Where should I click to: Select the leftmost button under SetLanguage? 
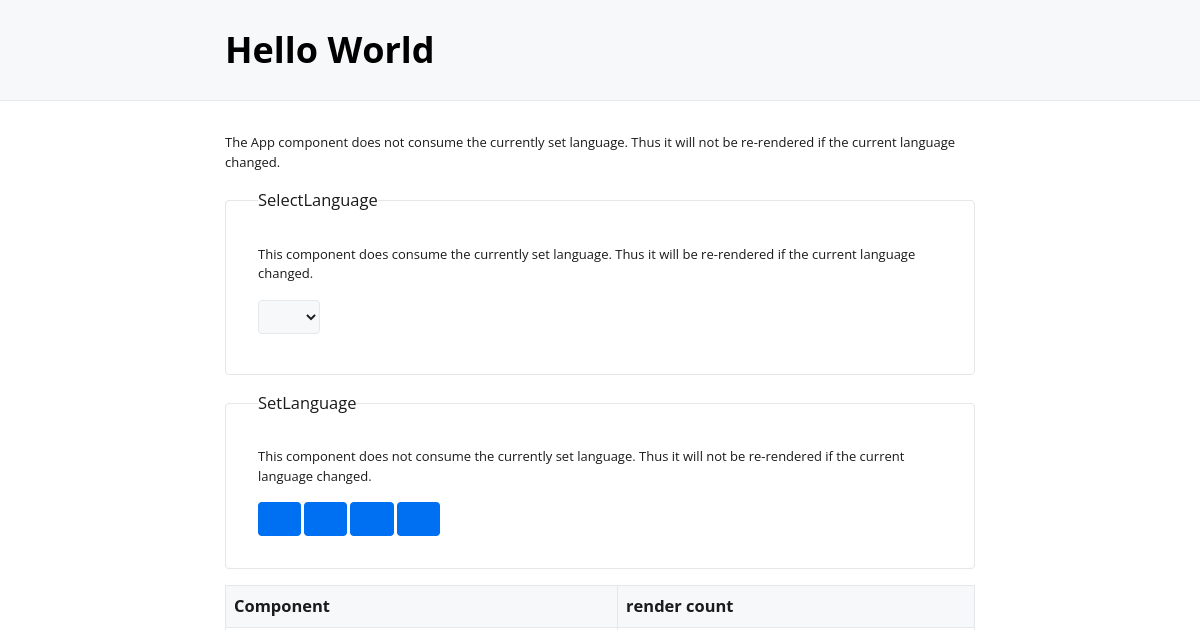[279, 519]
